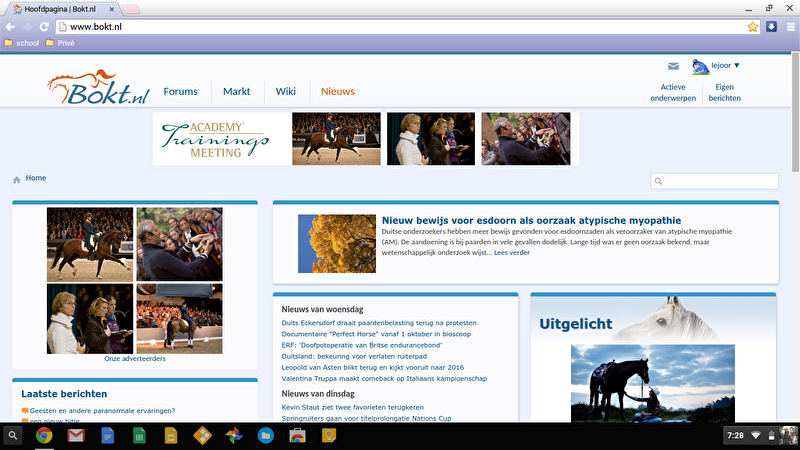Expand the lejoor account dropdown arrow
This screenshot has width=800, height=450.
736,65
